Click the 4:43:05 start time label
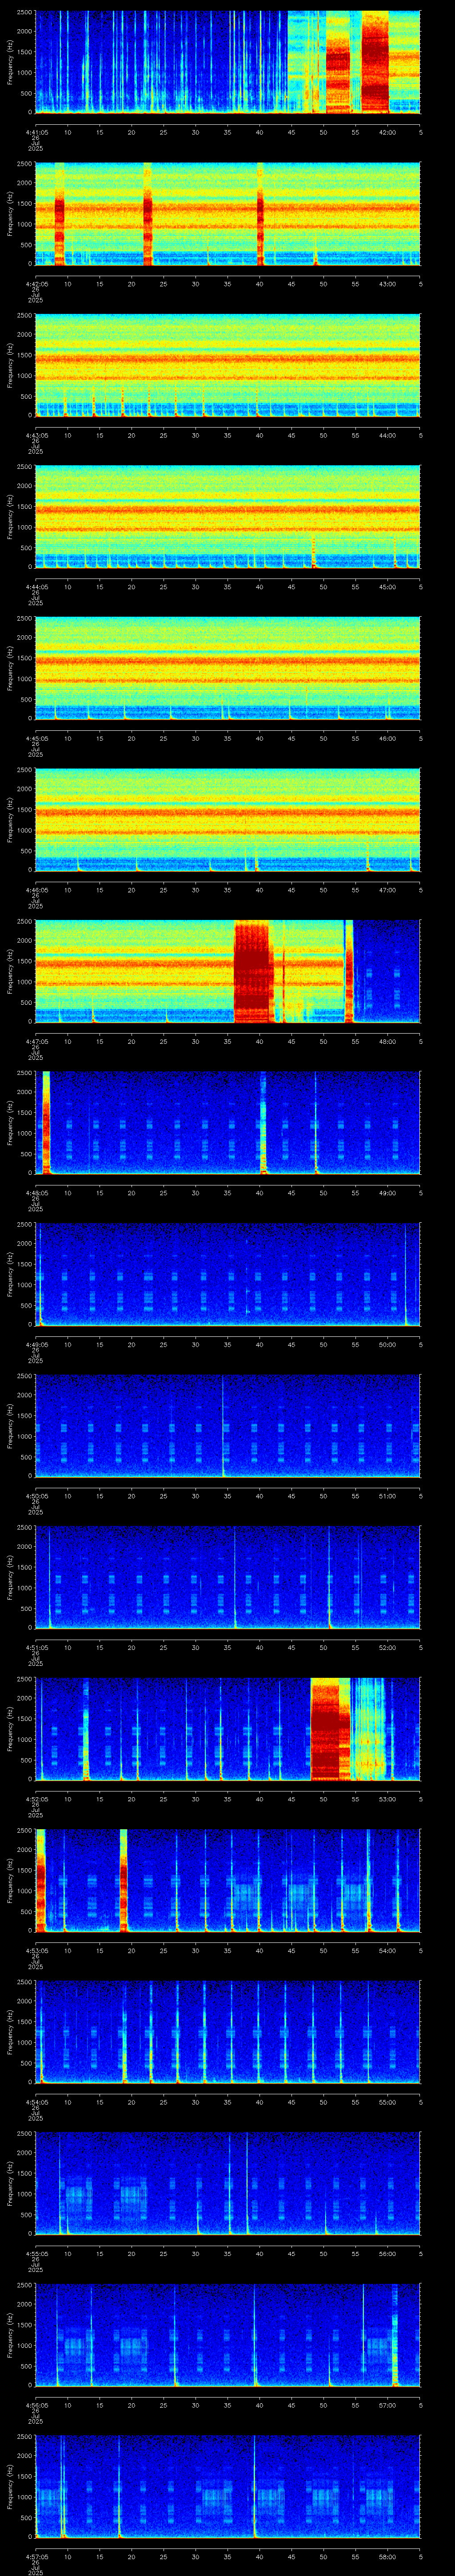This screenshot has height=2576, width=455. click(x=35, y=435)
